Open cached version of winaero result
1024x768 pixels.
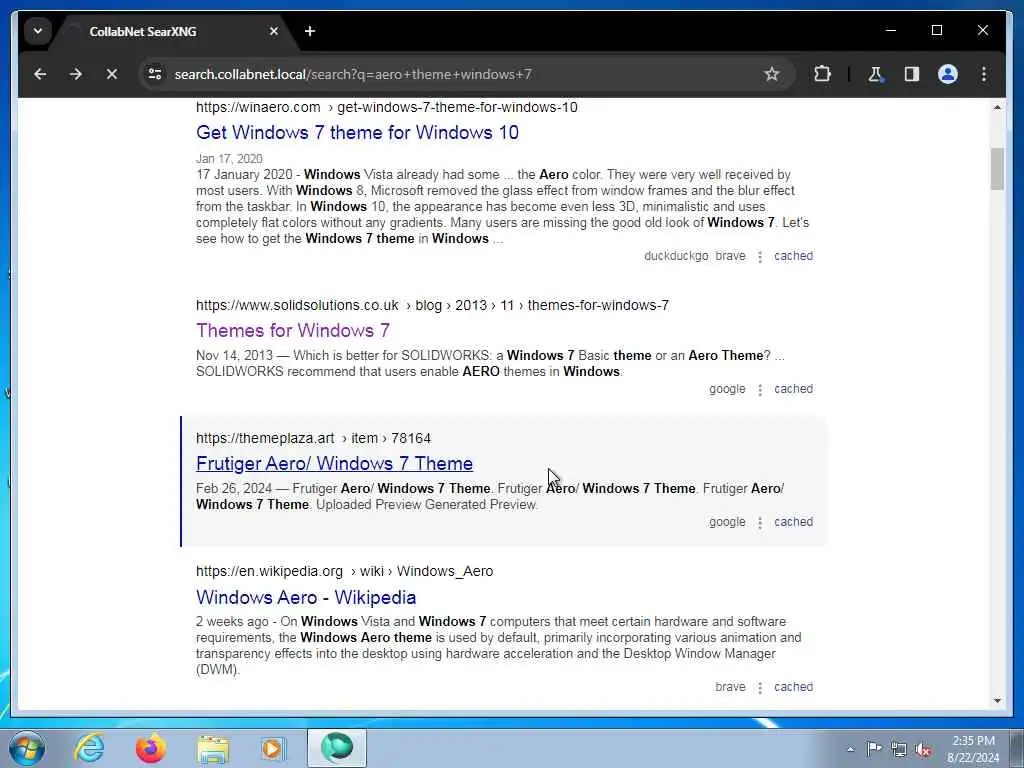[x=793, y=256]
